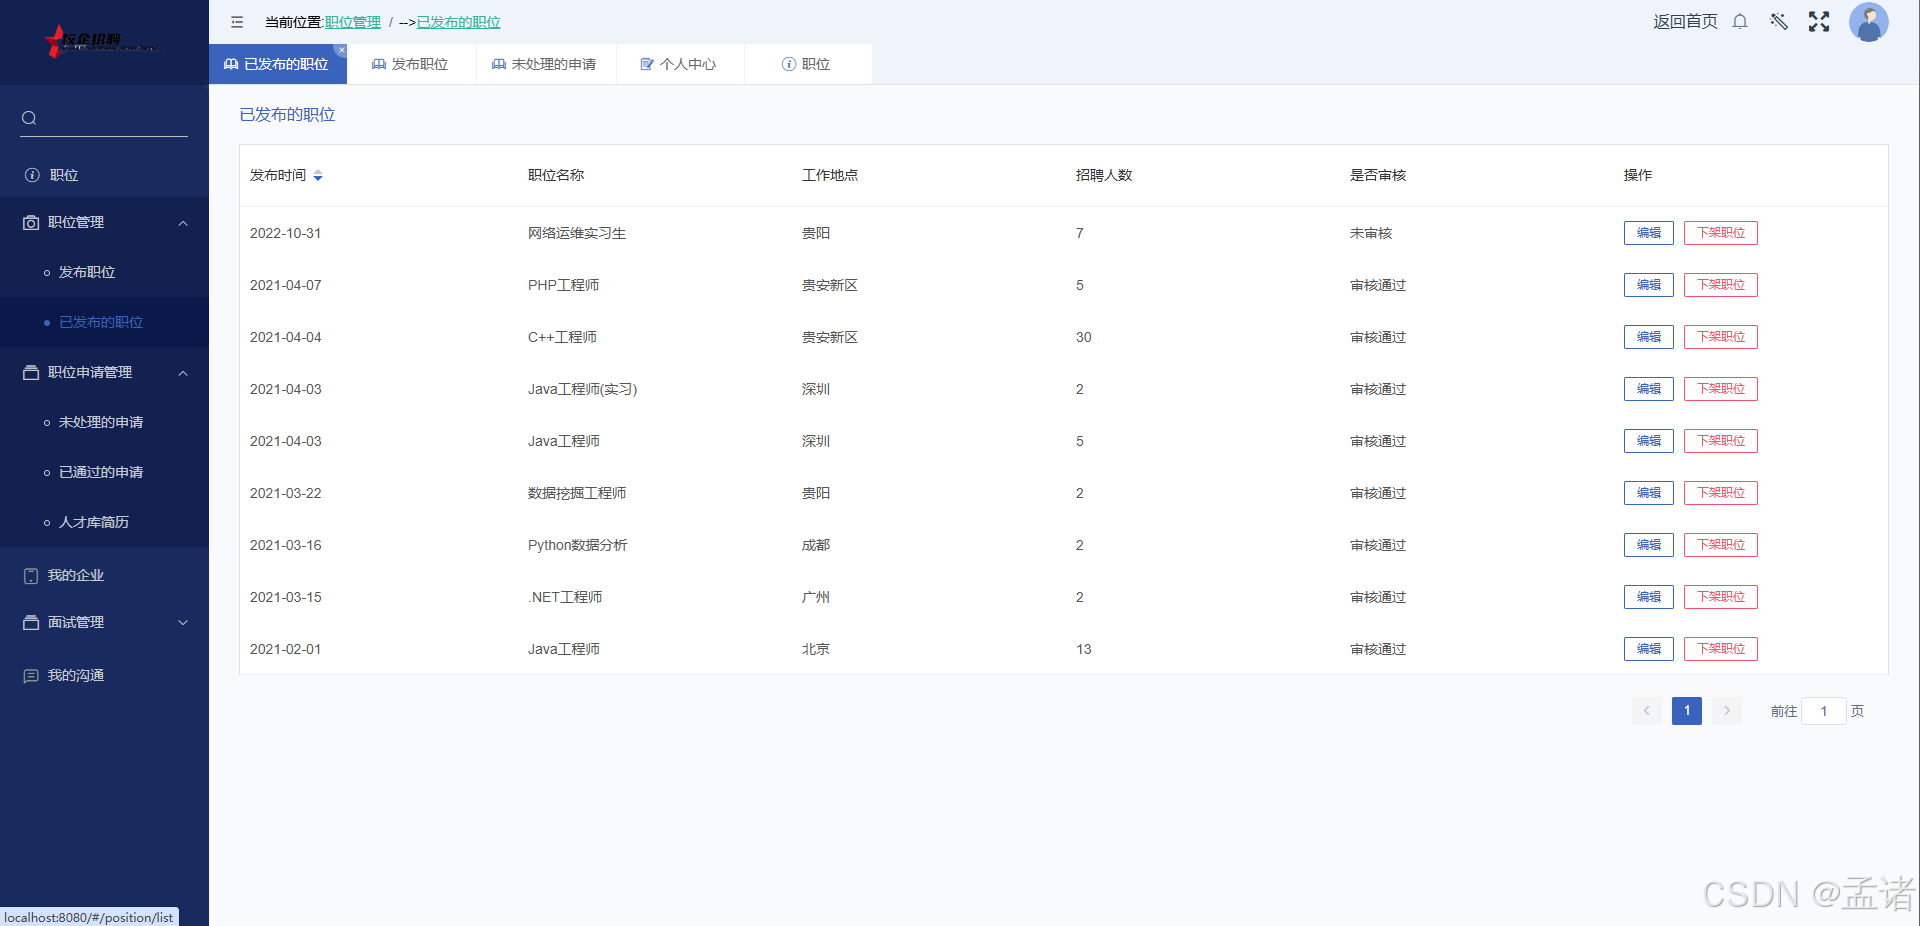Click the company logo in the sidebar
Viewport: 1920px width, 926px height.
[x=103, y=41]
